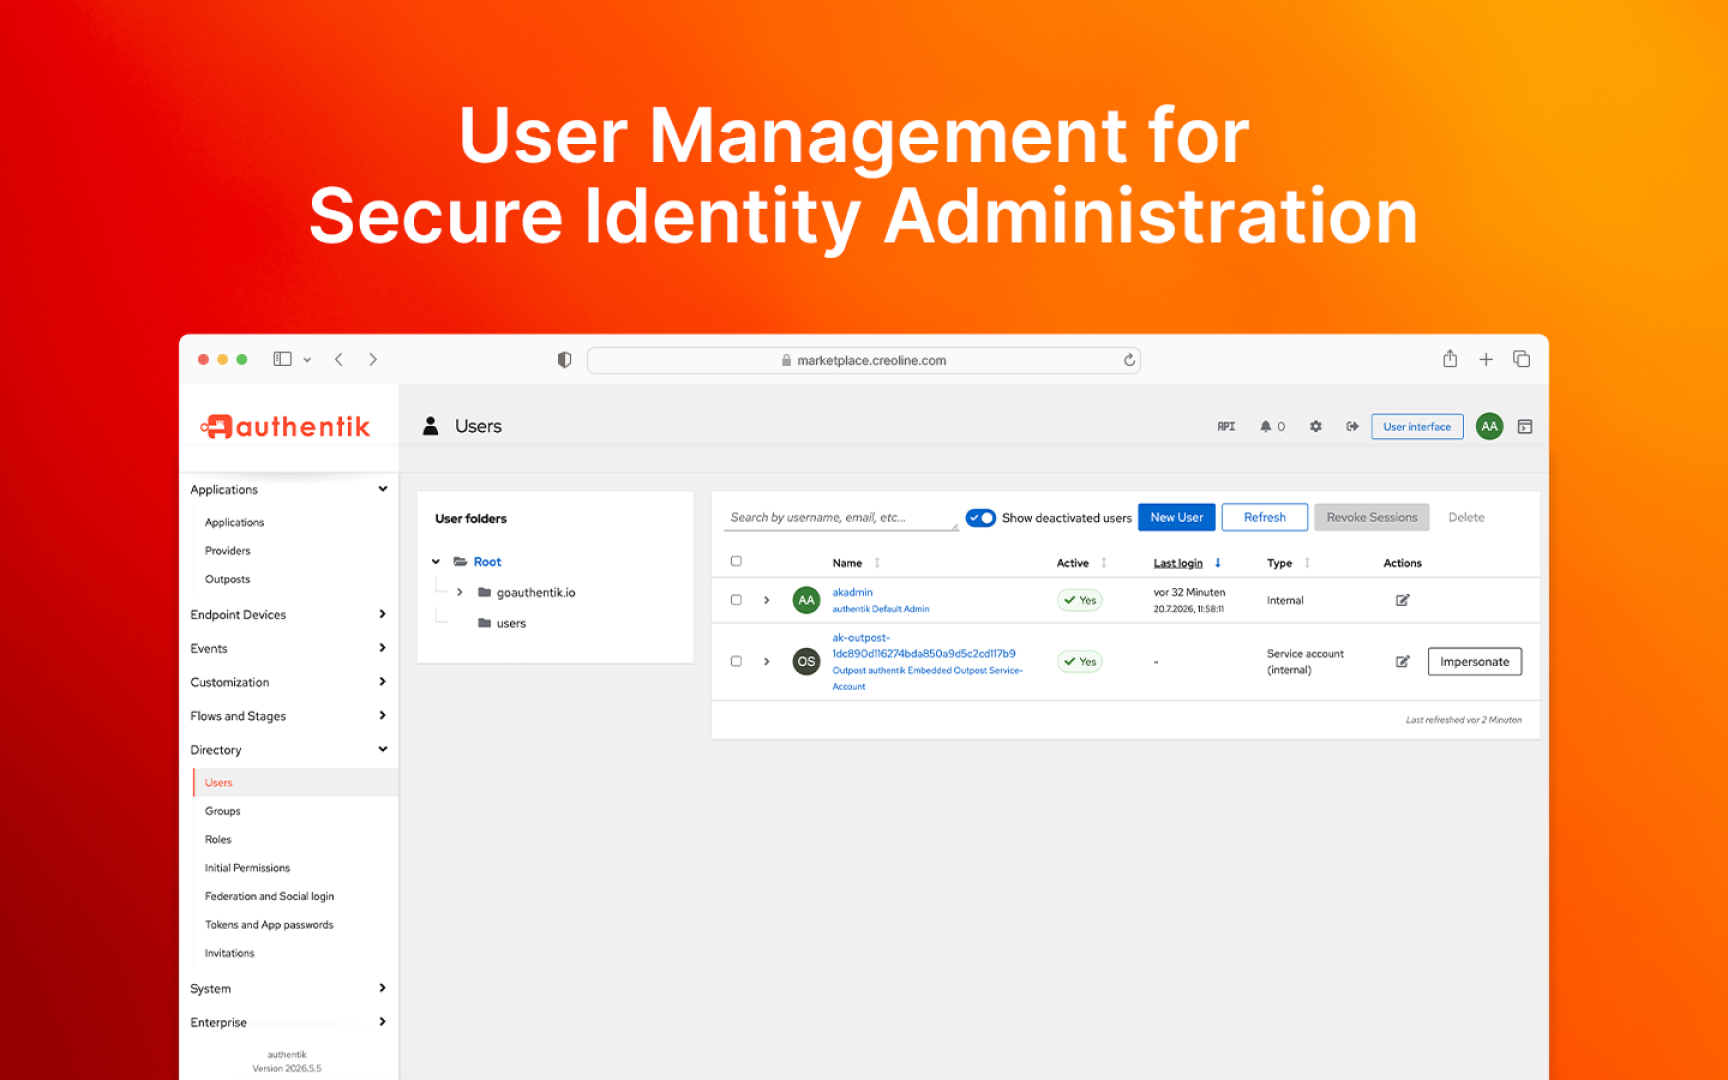This screenshot has height=1080, width=1728.
Task: Click the OS avatar of outpost user
Action: [x=806, y=662]
